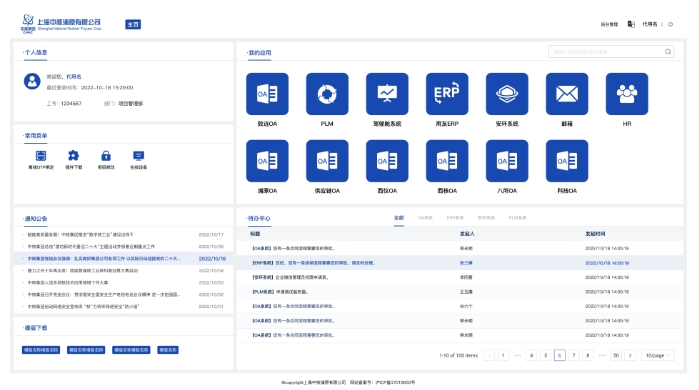This screenshot has height=390, width=699.
Task: Switch to the OA系统 tab
Action: (425, 218)
